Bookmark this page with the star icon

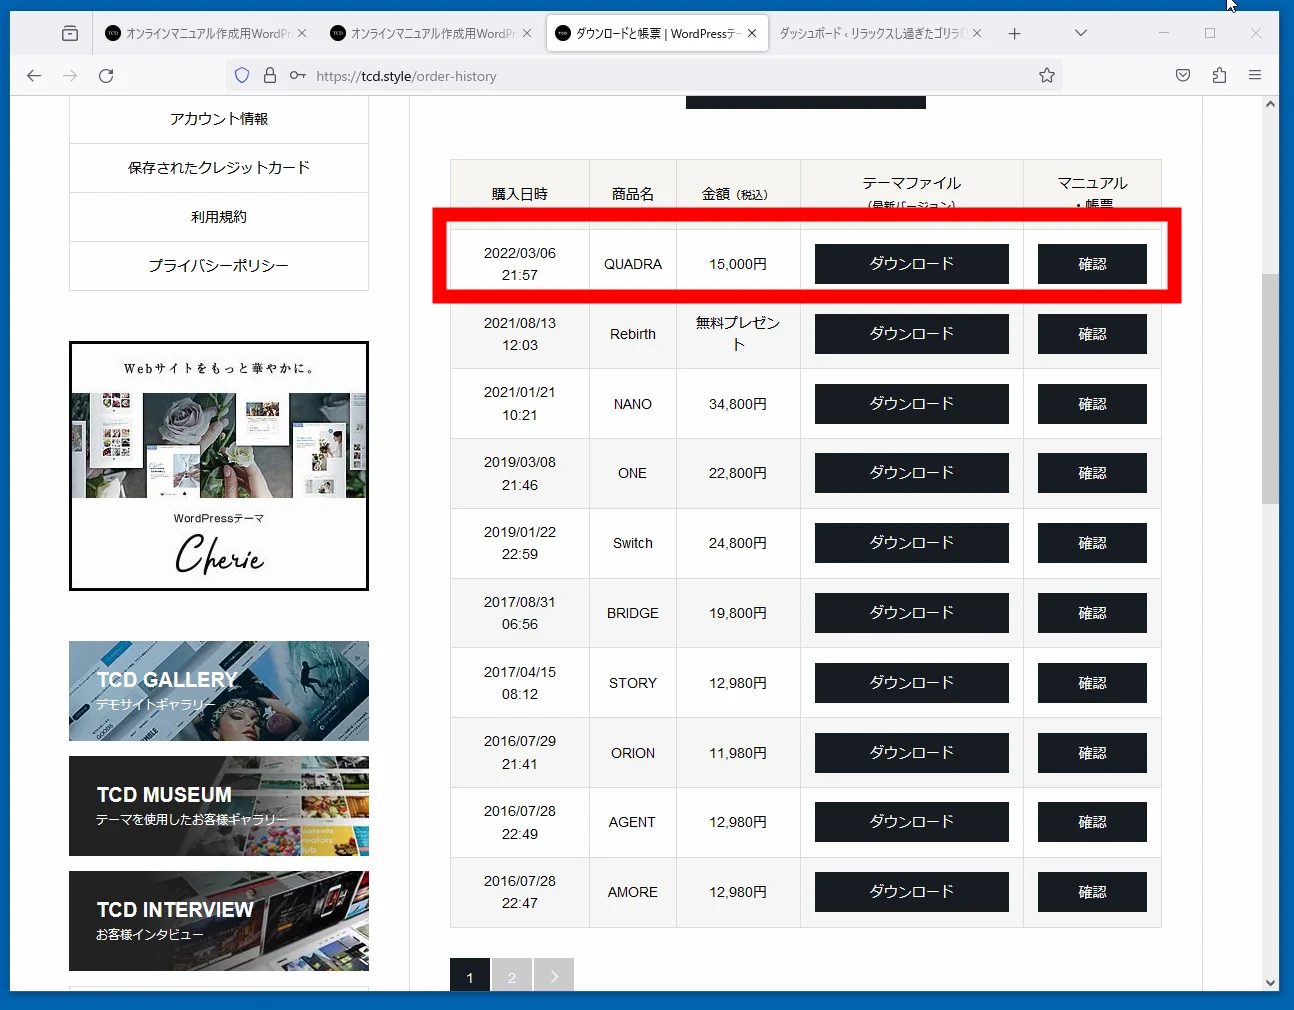point(1046,76)
